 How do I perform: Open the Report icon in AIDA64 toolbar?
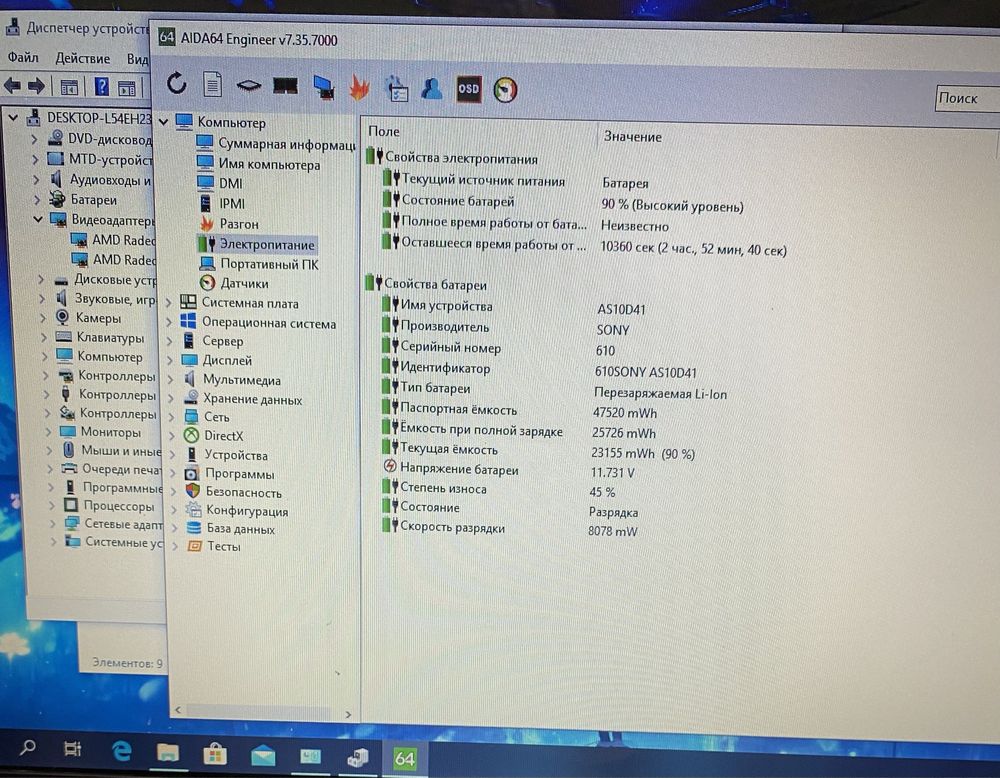pyautogui.click(x=212, y=84)
